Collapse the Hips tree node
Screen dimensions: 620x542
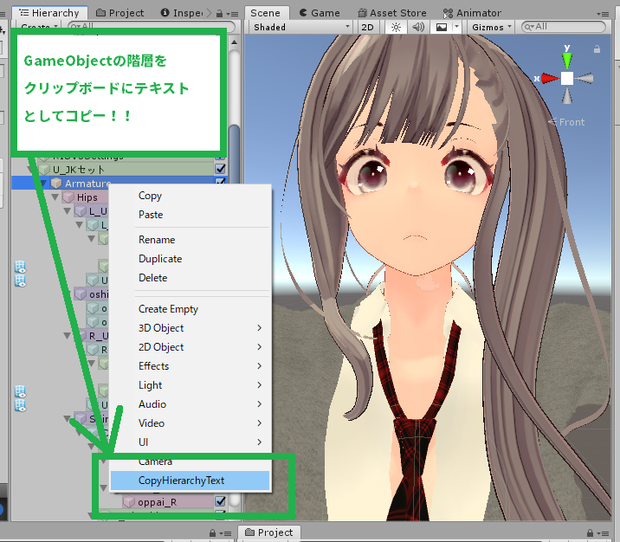(x=55, y=197)
